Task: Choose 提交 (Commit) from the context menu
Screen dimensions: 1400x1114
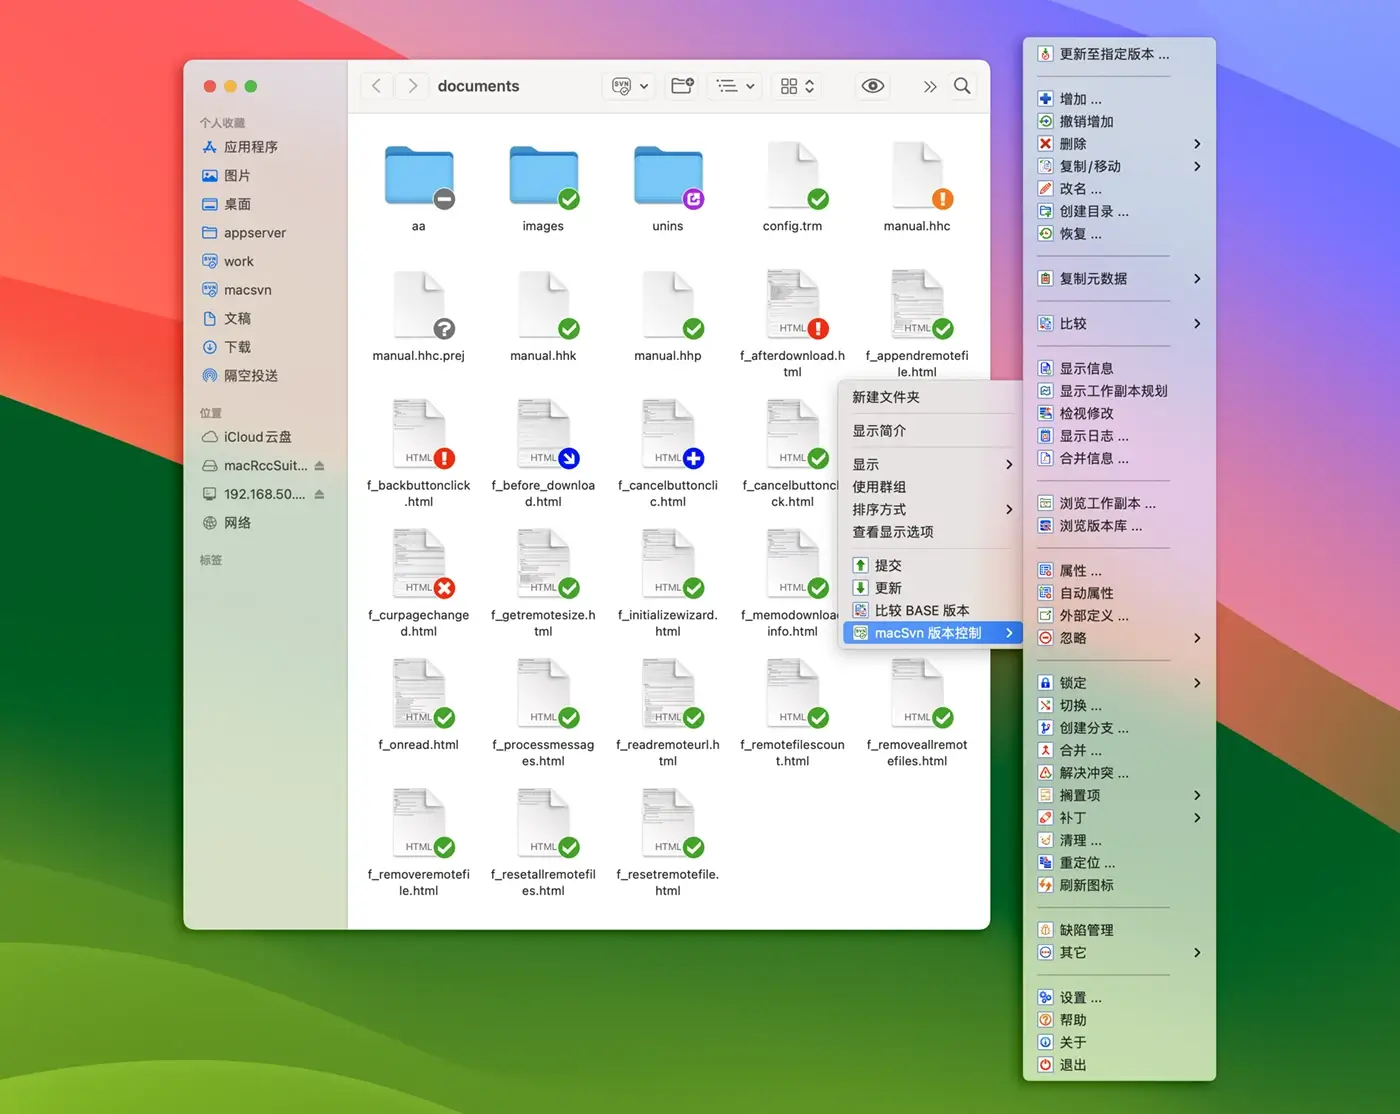Action: 886,565
